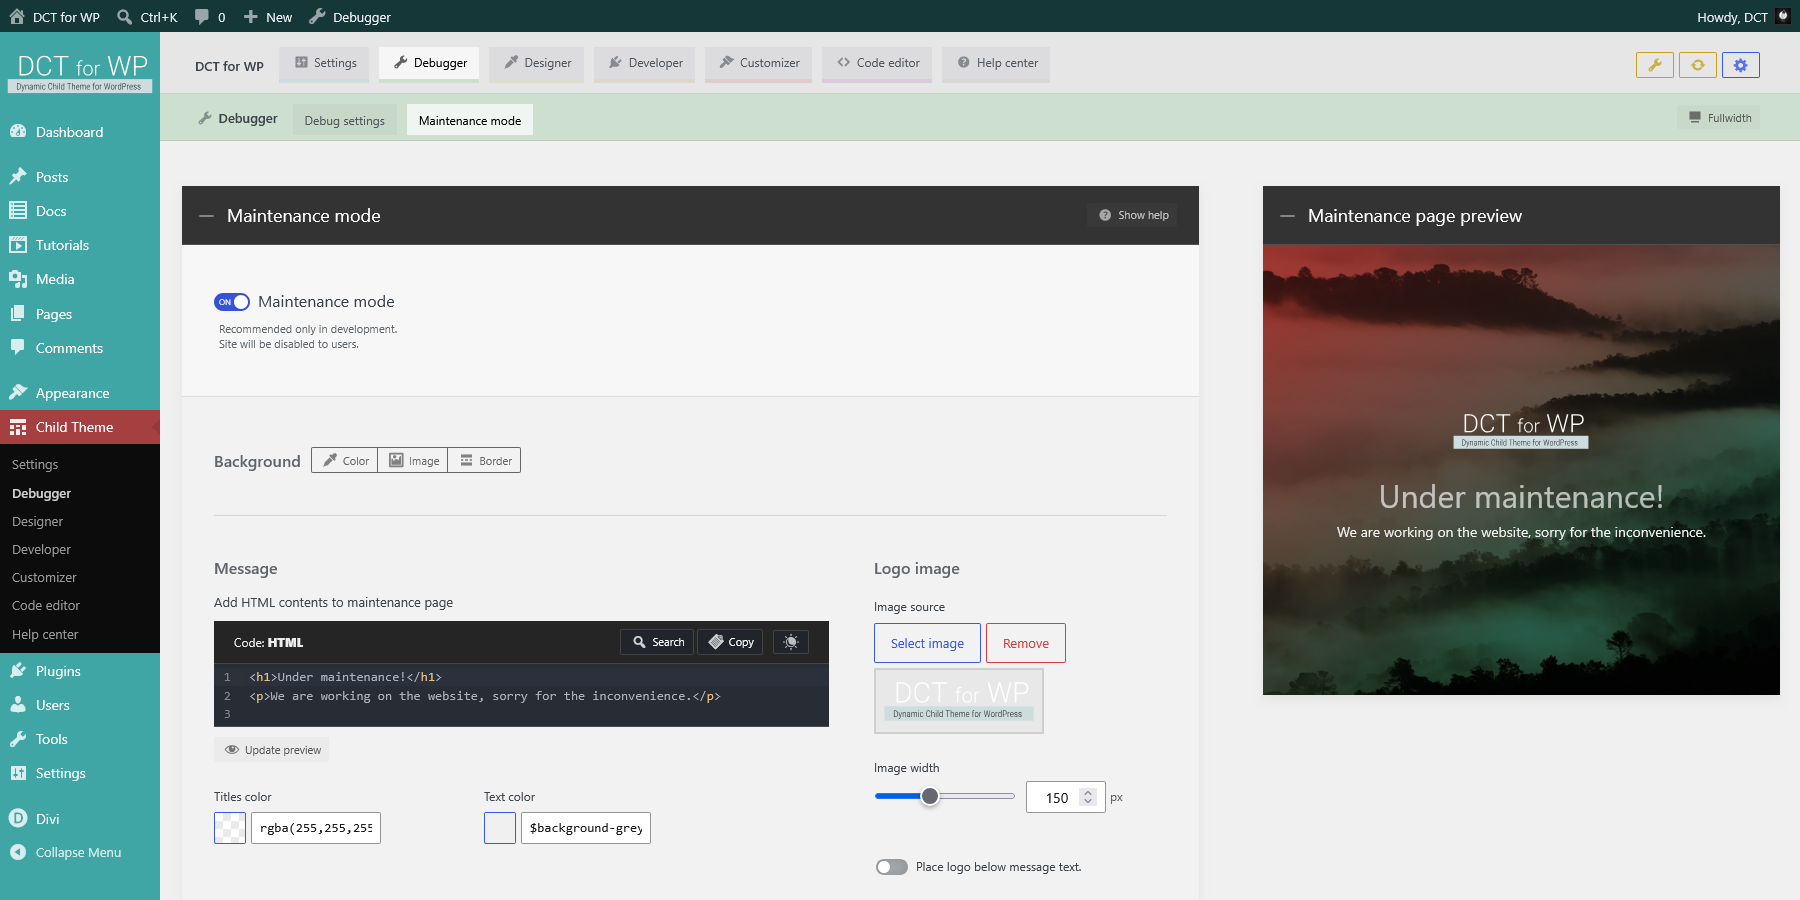This screenshot has width=1800, height=900.
Task: Click the Titles color swatch
Action: click(x=230, y=828)
